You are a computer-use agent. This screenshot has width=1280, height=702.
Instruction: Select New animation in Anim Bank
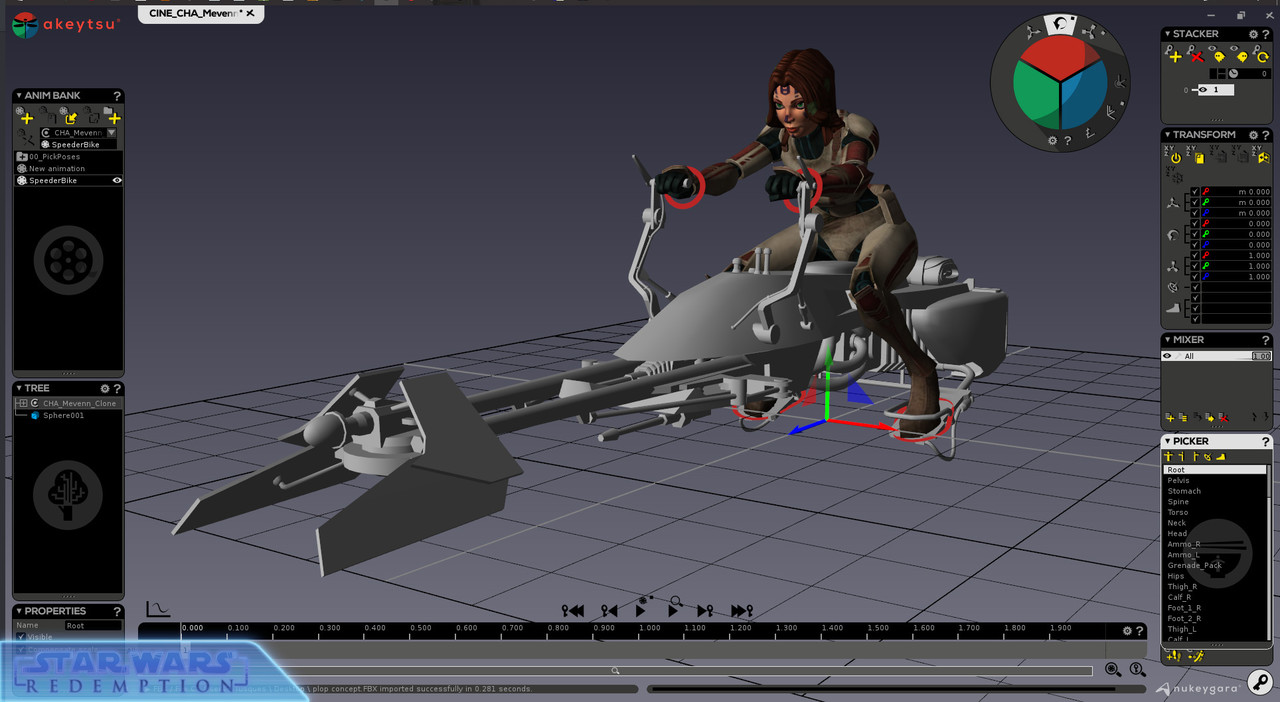[68, 169]
